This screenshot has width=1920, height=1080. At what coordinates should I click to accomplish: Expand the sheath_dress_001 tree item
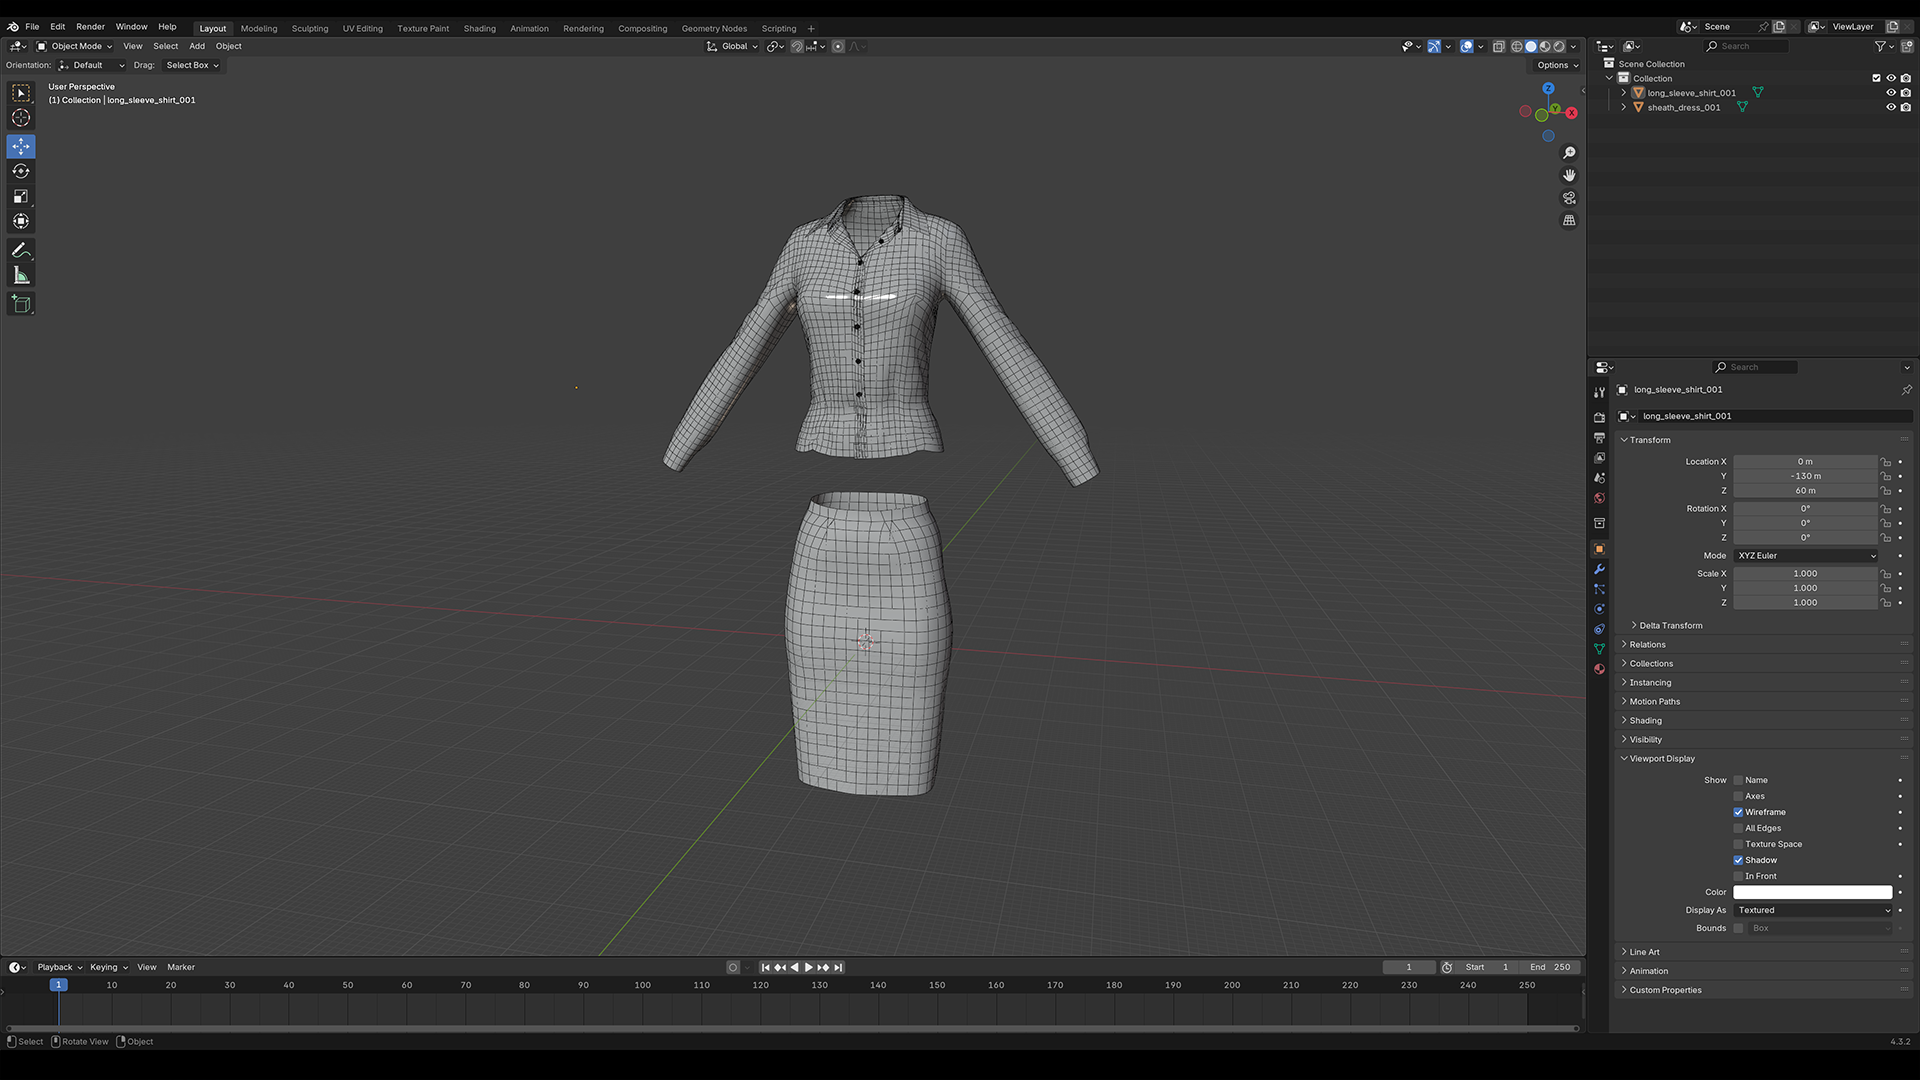[x=1623, y=107]
